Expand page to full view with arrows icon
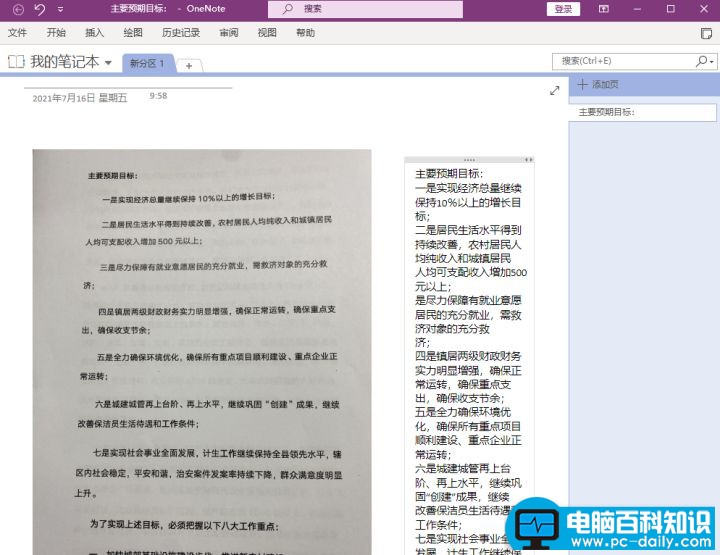 click(555, 90)
